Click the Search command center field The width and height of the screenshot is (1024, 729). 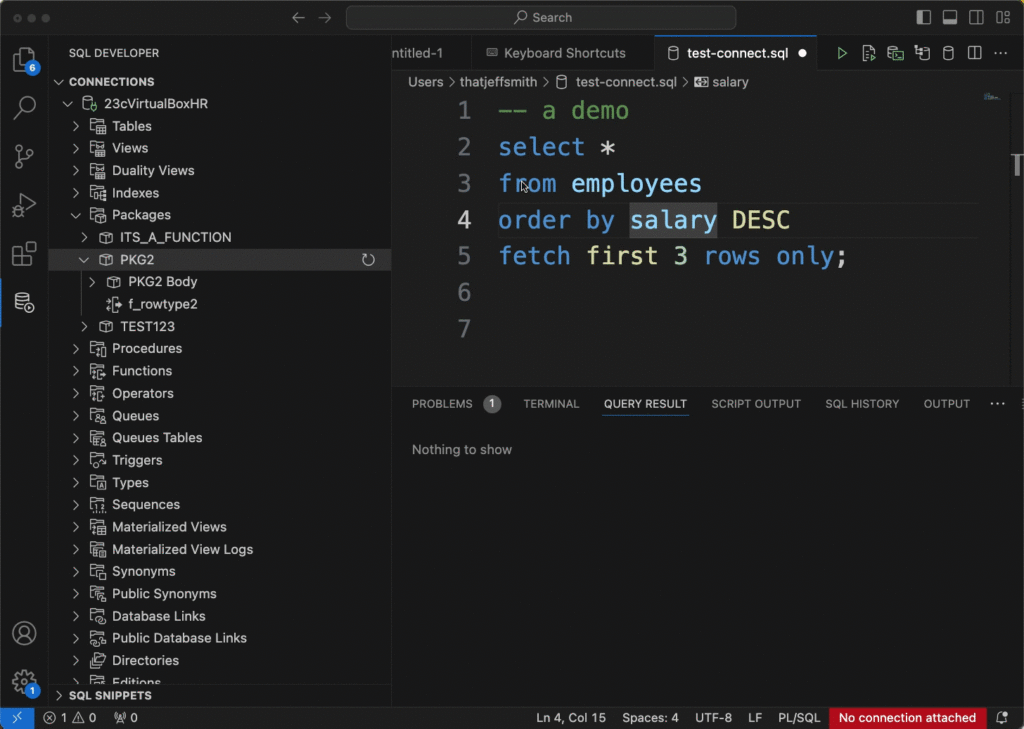click(x=541, y=18)
